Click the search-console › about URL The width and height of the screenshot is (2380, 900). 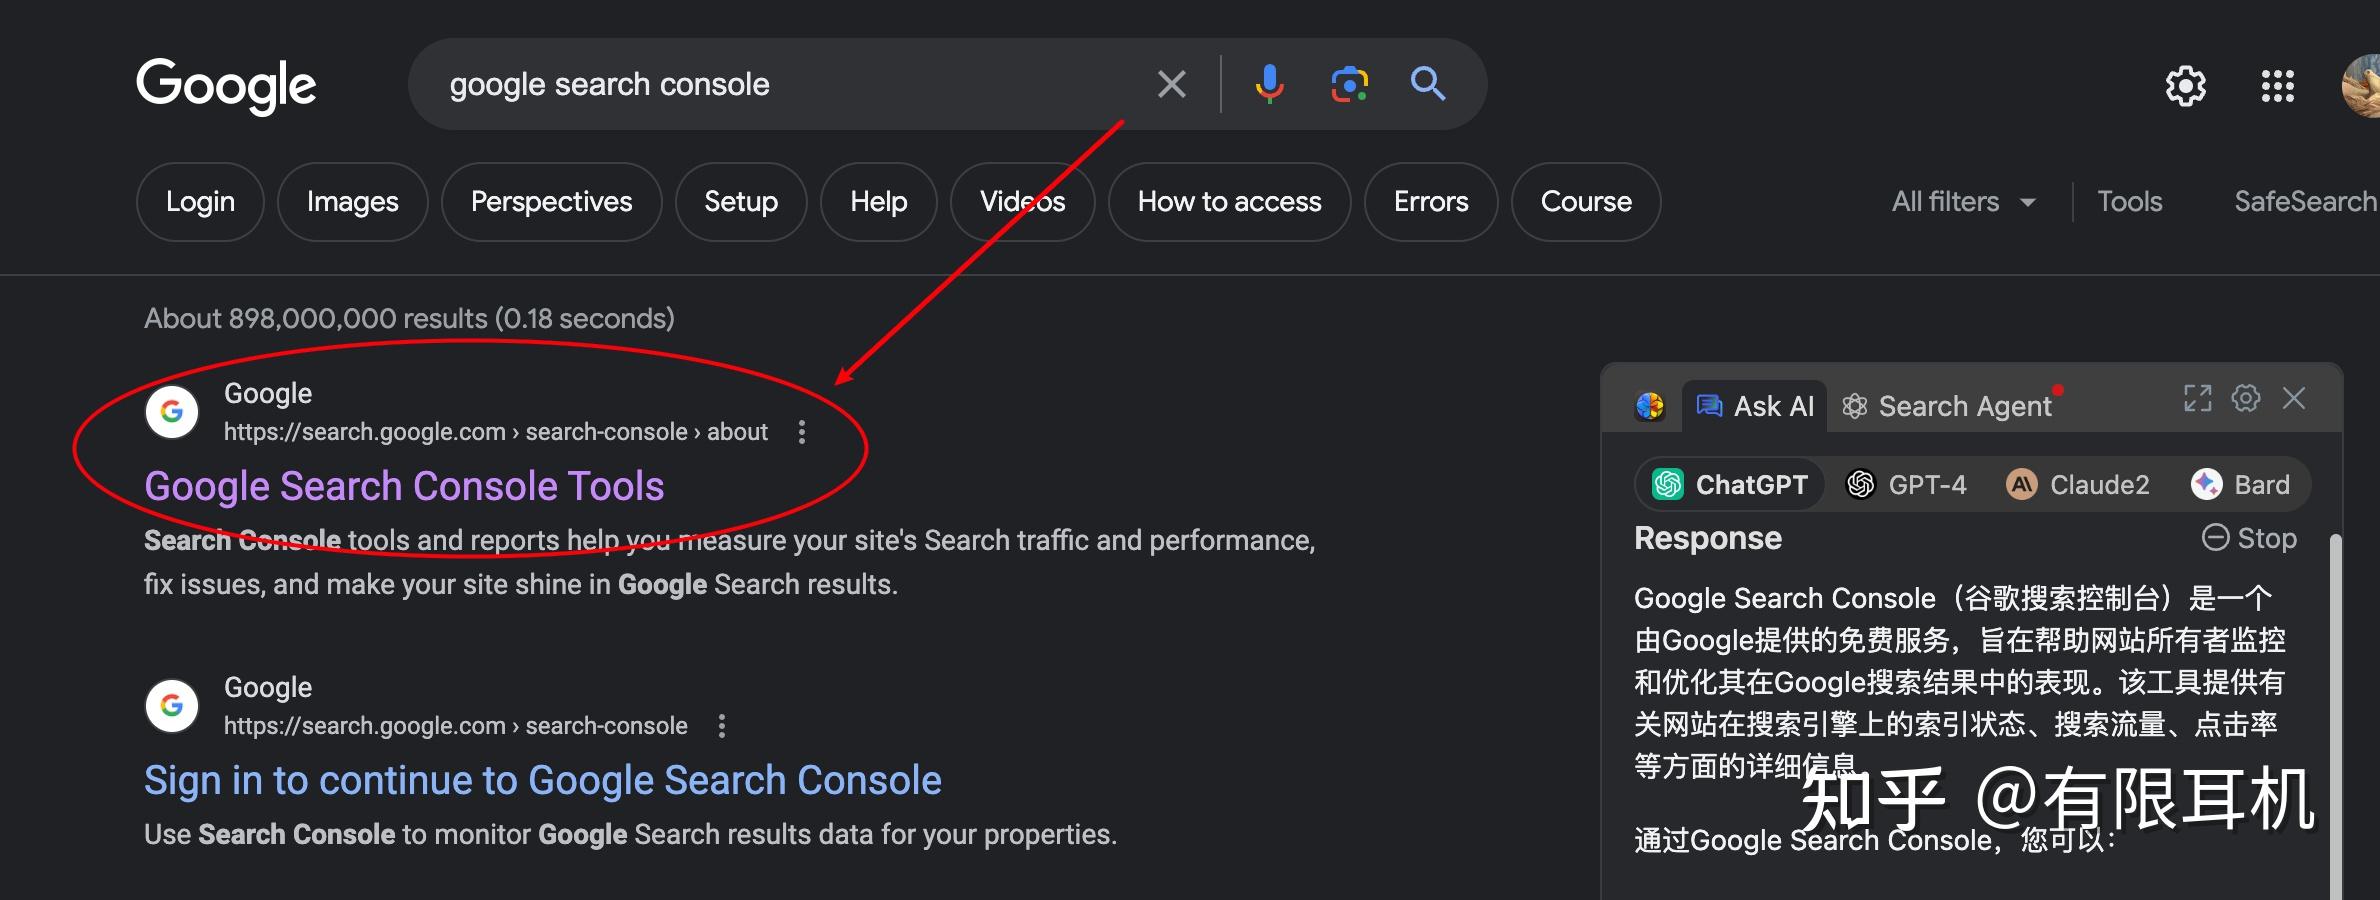[495, 432]
